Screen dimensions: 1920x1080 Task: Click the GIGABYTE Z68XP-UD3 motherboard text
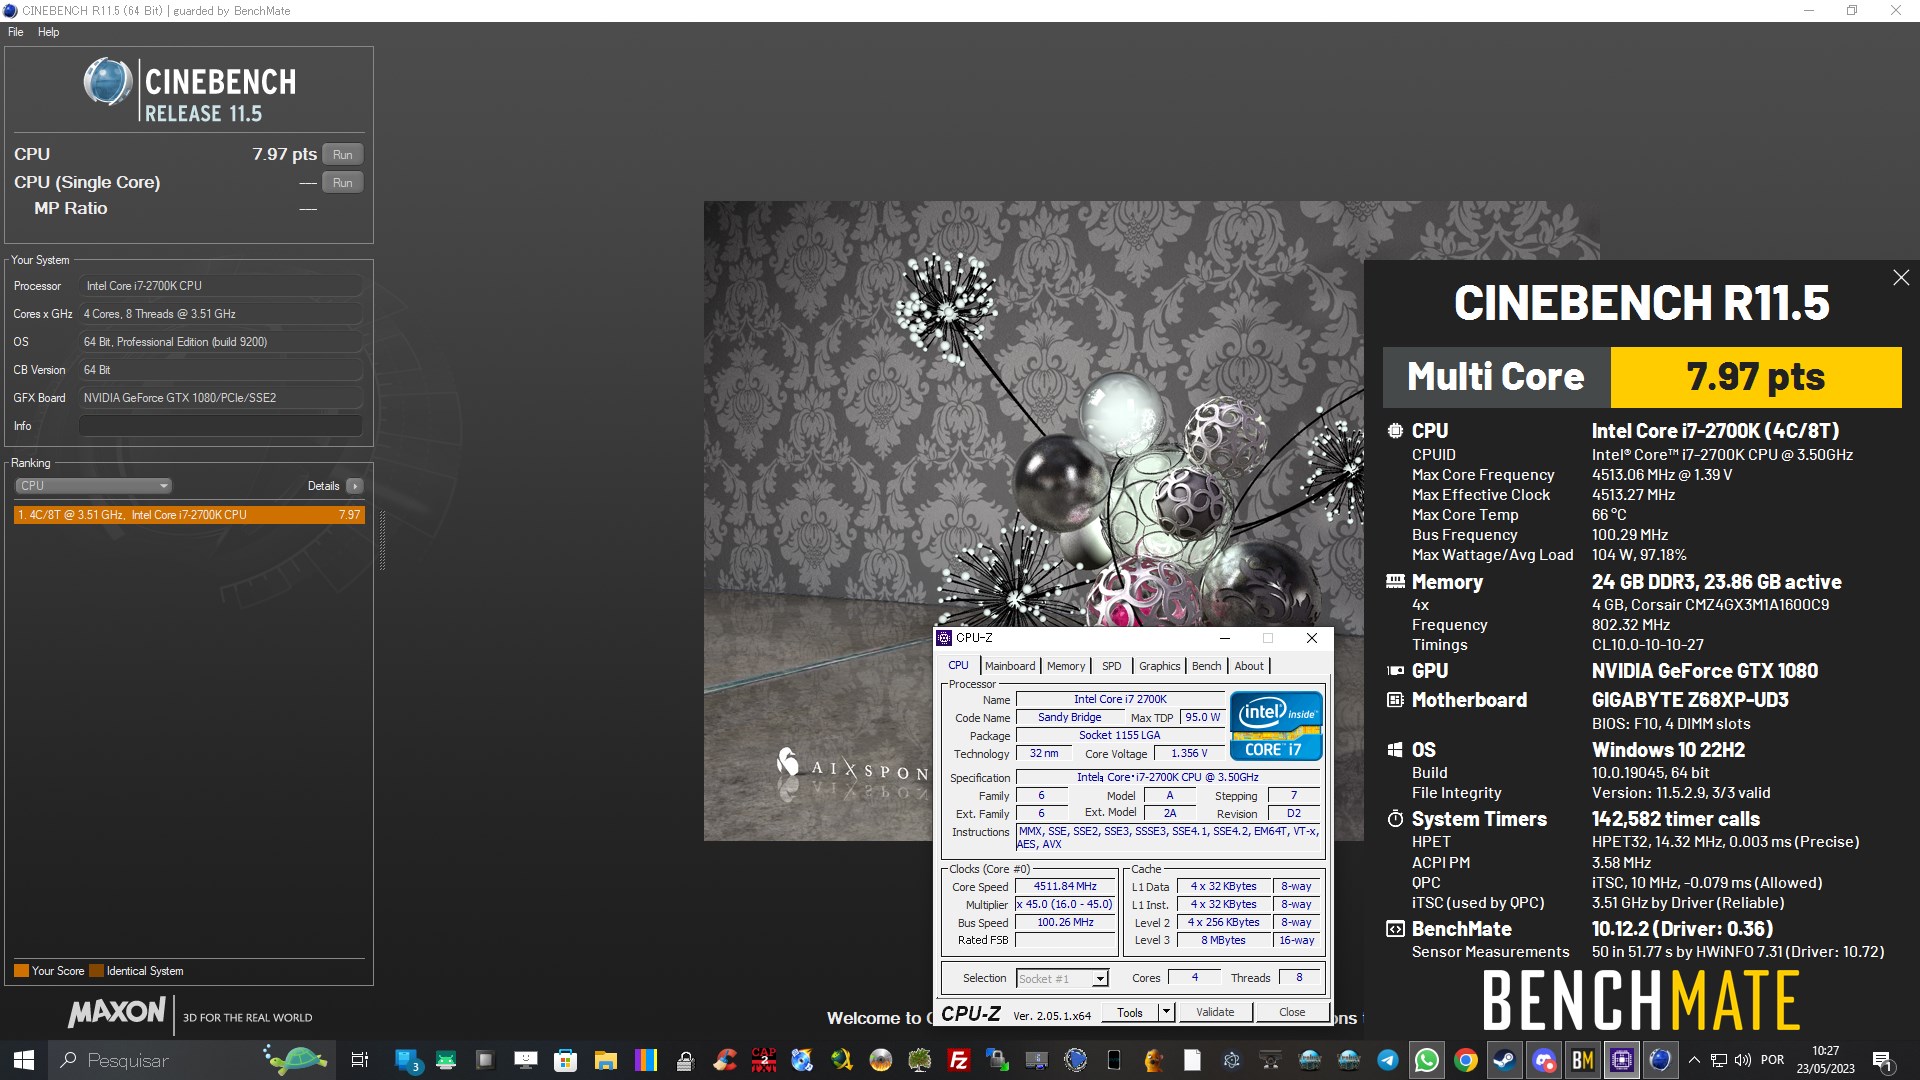click(1690, 700)
